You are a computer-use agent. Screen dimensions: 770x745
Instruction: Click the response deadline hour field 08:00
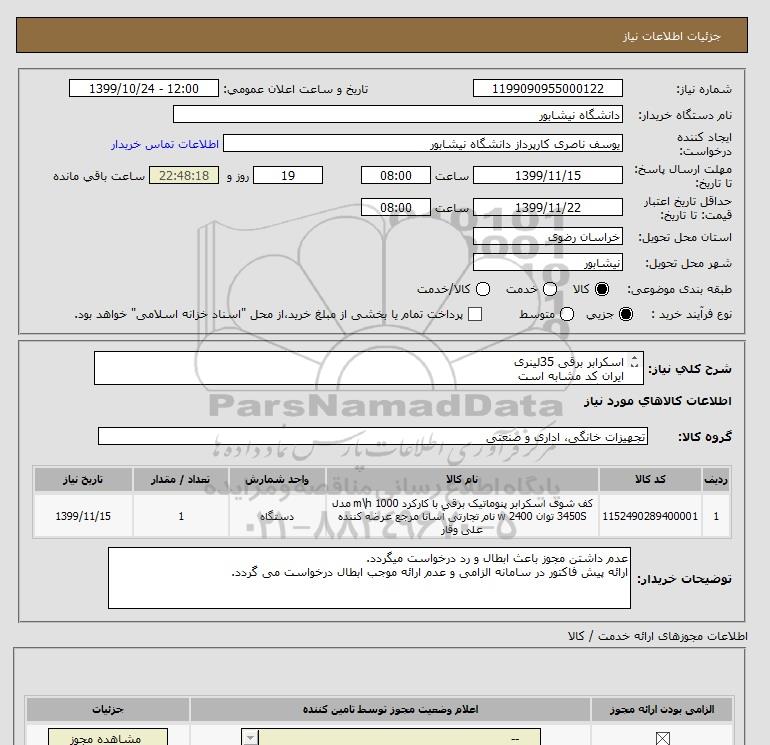[396, 175]
